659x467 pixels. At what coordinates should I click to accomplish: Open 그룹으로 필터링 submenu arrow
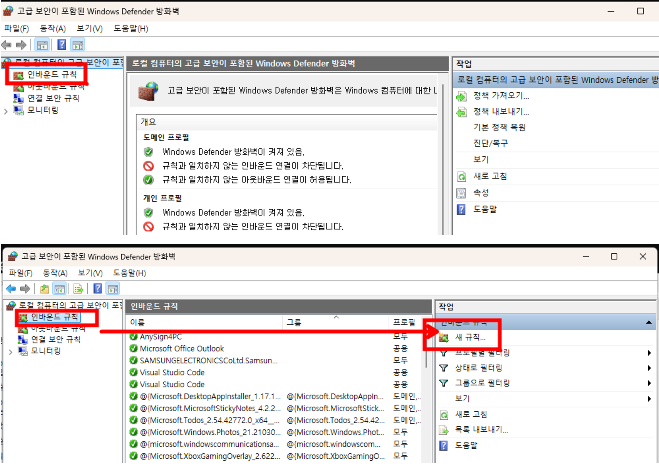(649, 383)
